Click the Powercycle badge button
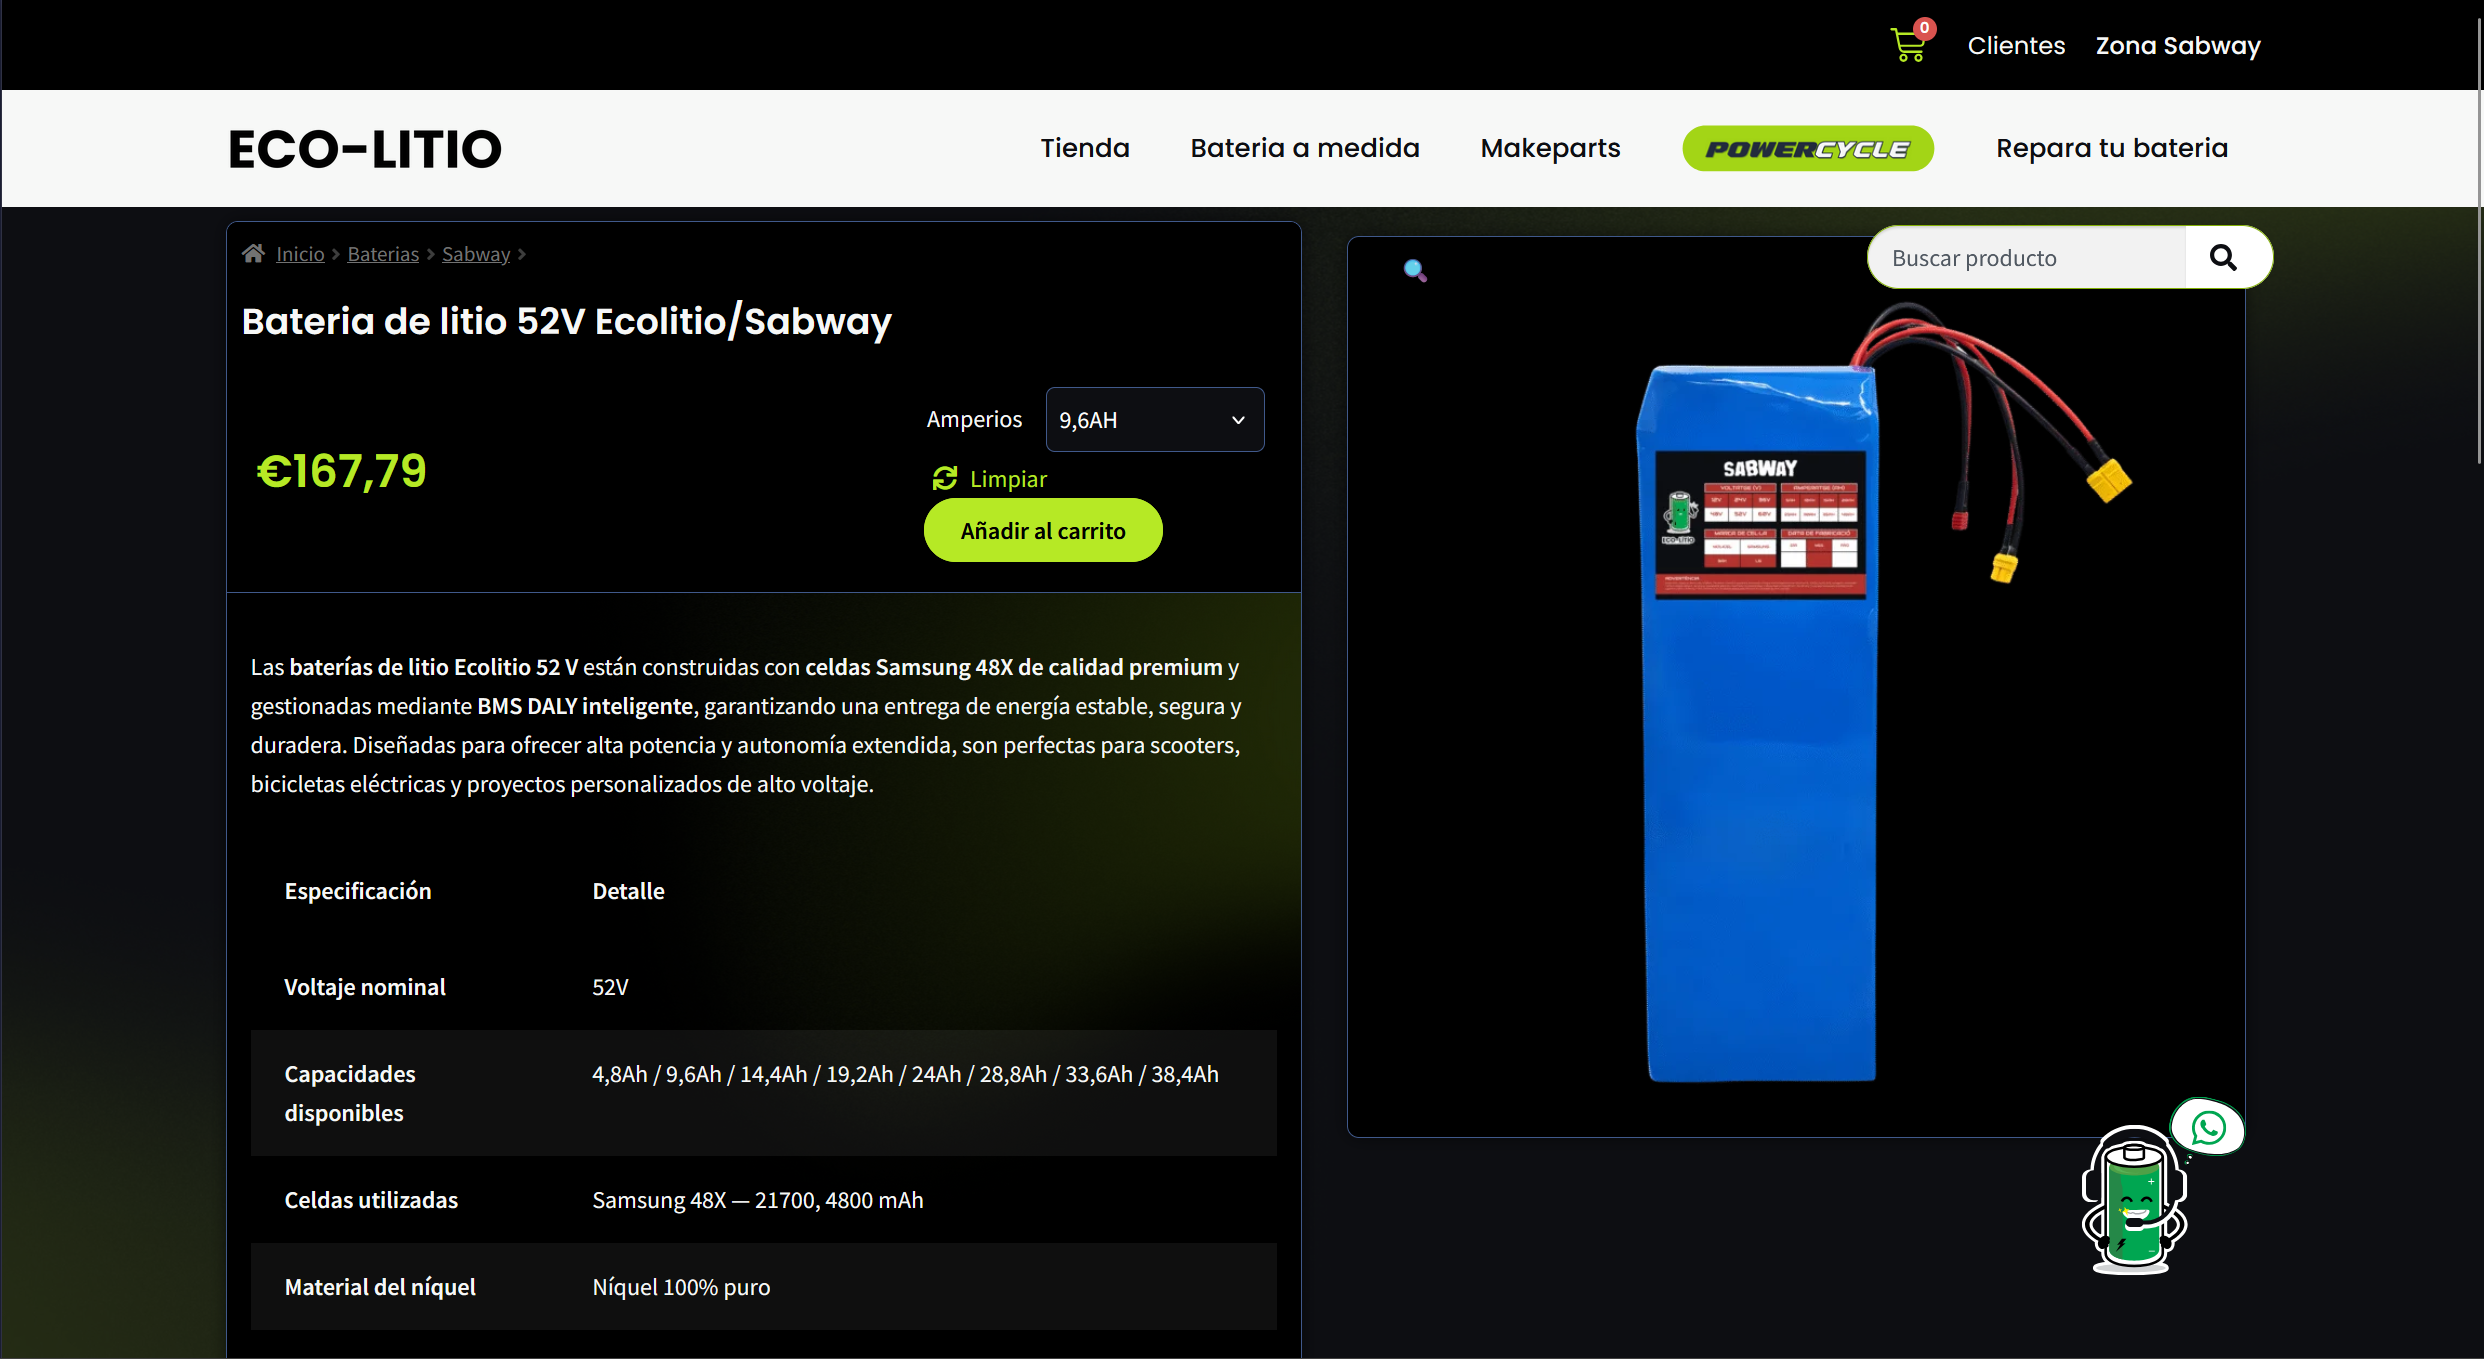This screenshot has height=1359, width=2484. coord(1807,149)
